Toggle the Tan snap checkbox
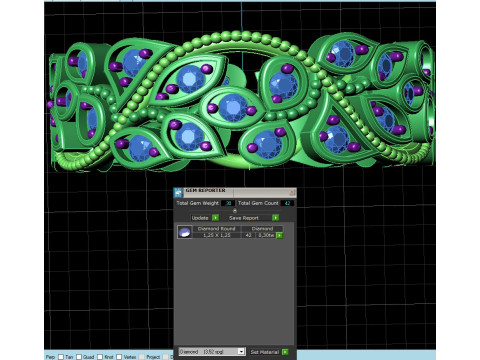480x360 pixels. [x=61, y=357]
